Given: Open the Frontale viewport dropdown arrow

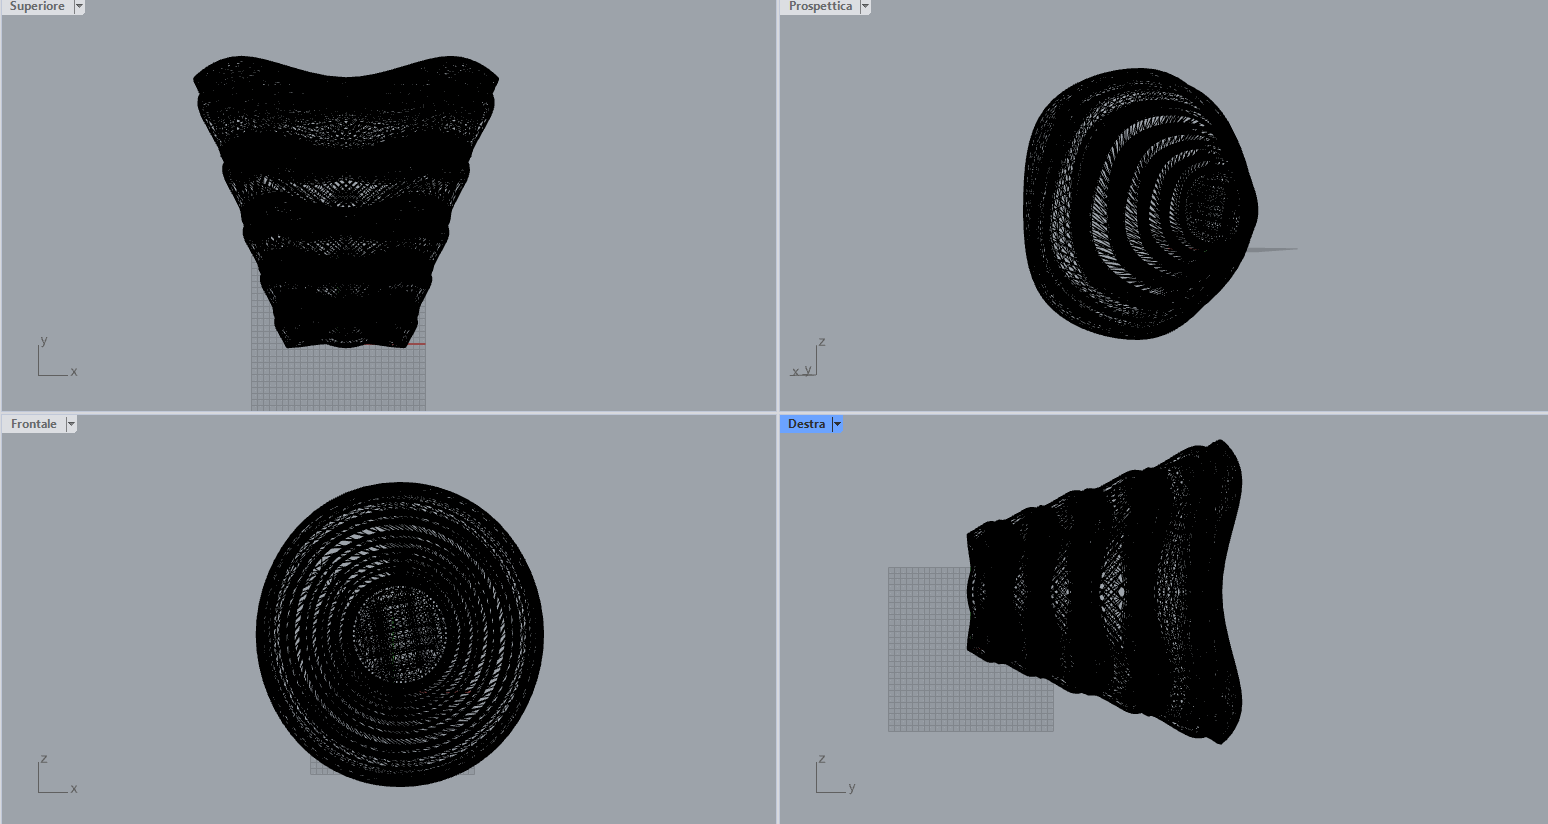Looking at the screenshot, I should pyautogui.click(x=71, y=424).
